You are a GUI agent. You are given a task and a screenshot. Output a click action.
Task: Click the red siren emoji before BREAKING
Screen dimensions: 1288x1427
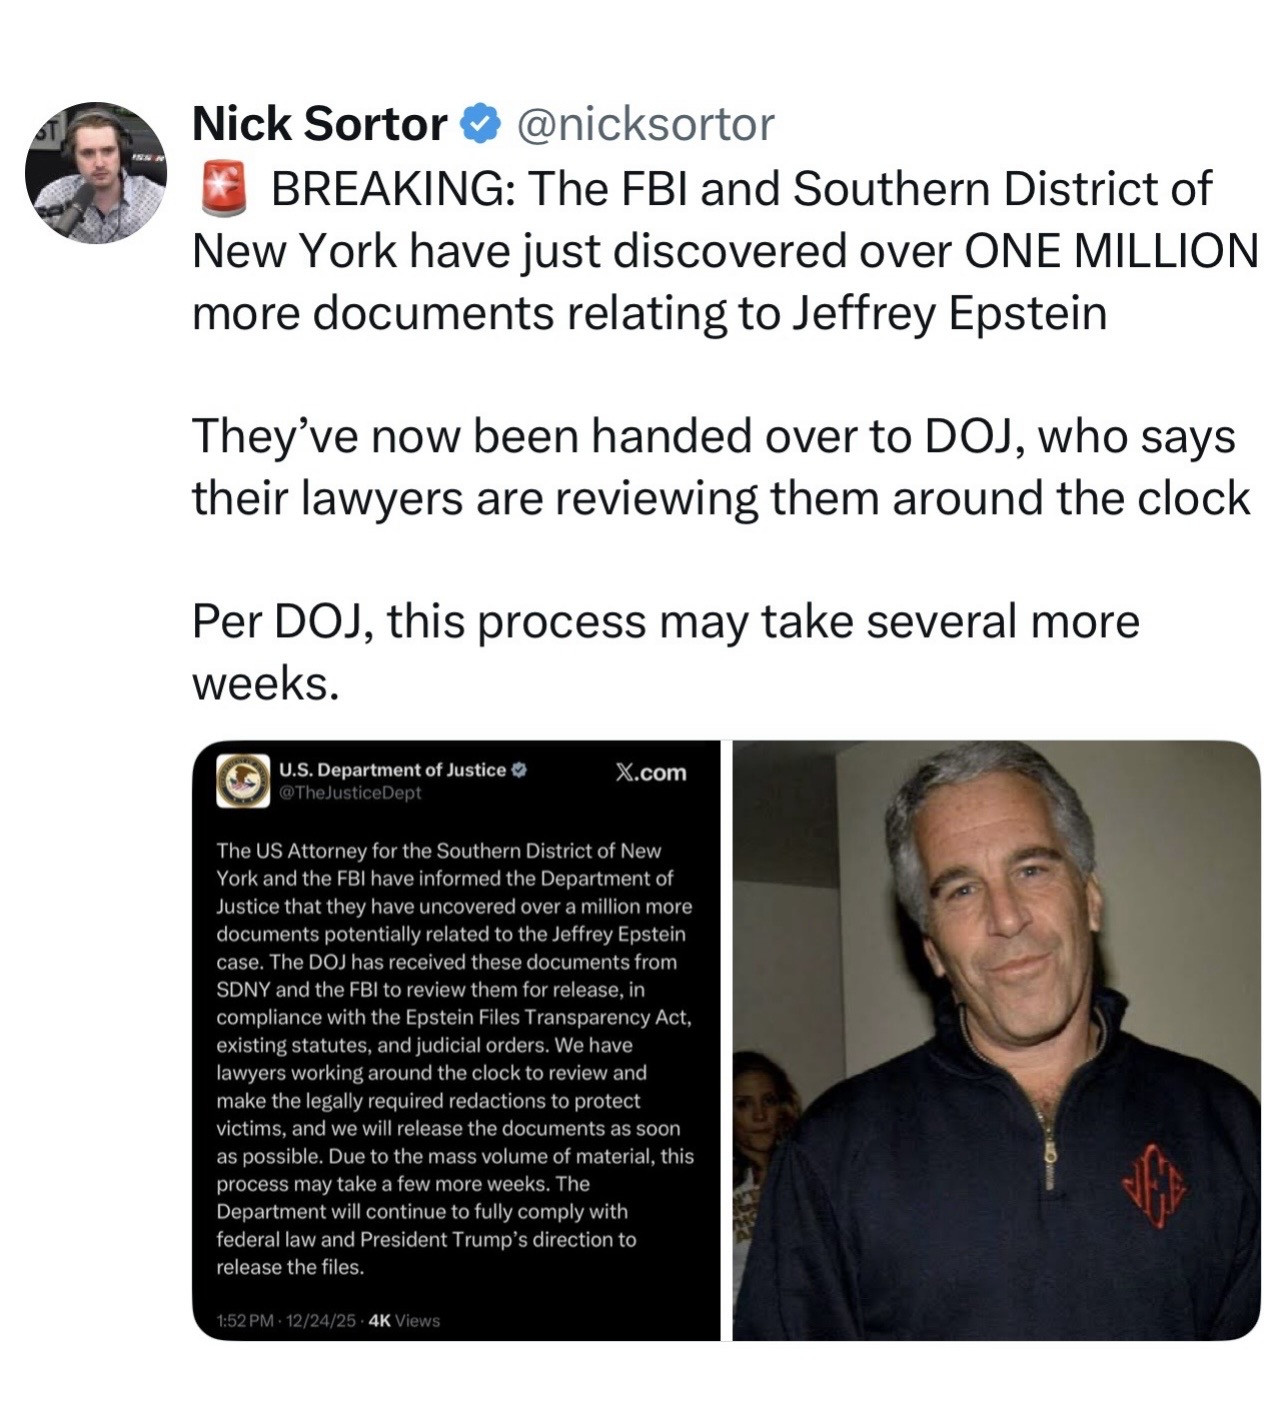point(224,189)
